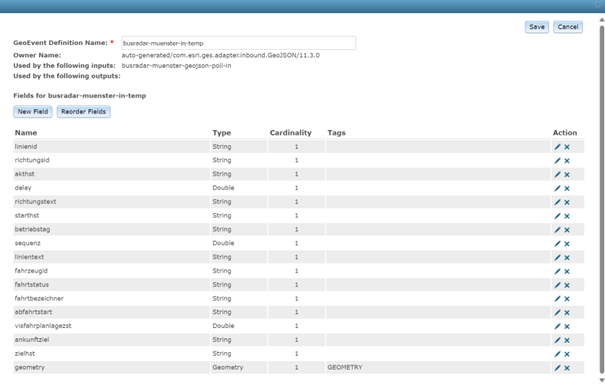Save the GeoEvent Definition
The height and width of the screenshot is (384, 605).
537,27
